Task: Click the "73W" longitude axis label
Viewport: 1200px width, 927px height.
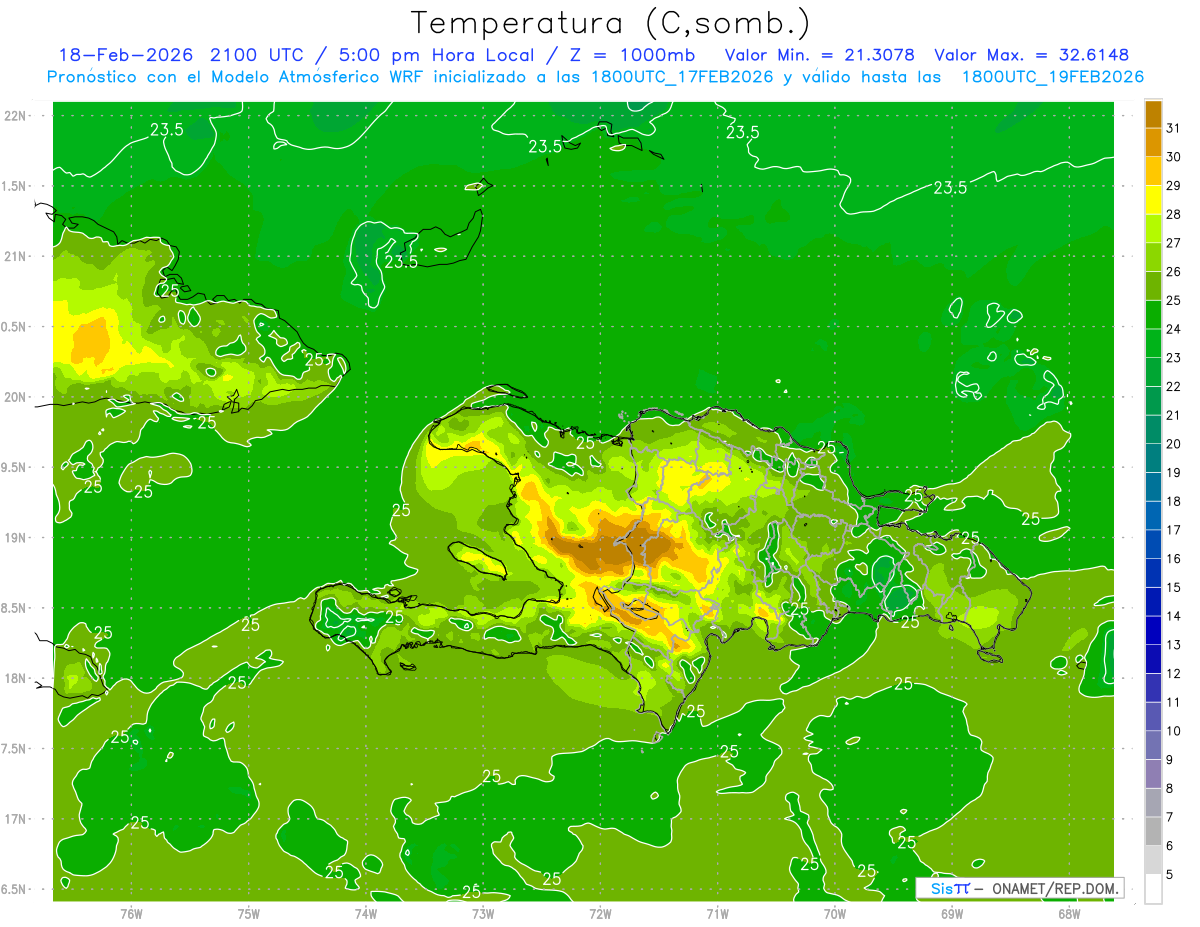Action: pos(483,914)
